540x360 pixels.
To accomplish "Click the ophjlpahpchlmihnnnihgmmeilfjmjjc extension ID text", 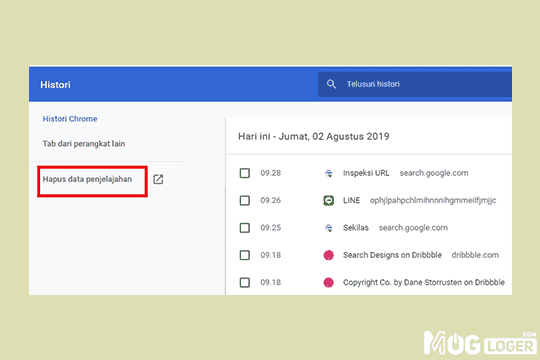I will coord(433,200).
